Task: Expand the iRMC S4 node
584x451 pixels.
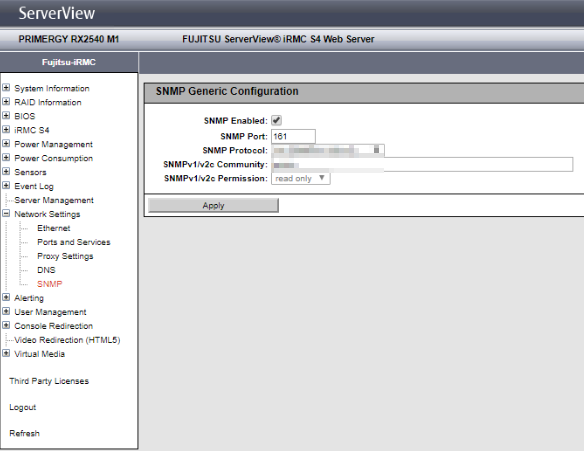Action: pyautogui.click(x=6, y=130)
